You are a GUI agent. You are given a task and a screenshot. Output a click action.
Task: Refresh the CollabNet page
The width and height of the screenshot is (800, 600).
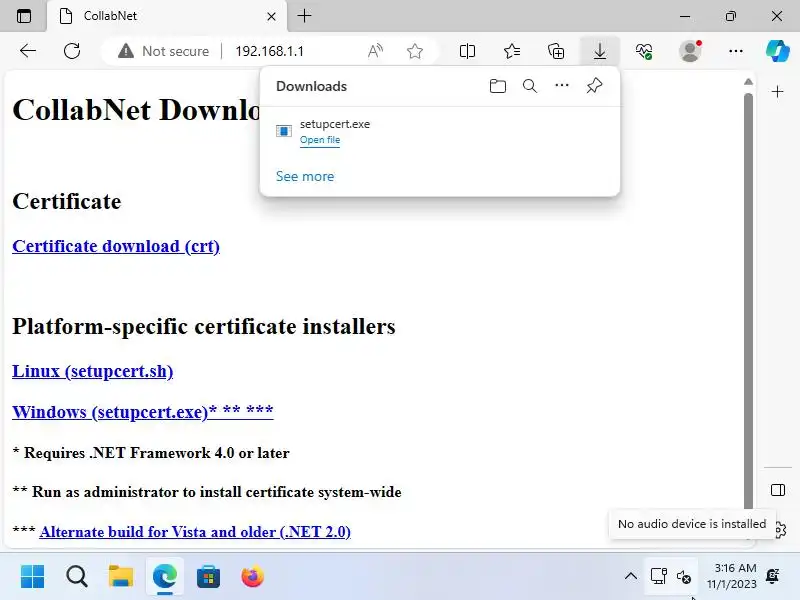coord(72,51)
